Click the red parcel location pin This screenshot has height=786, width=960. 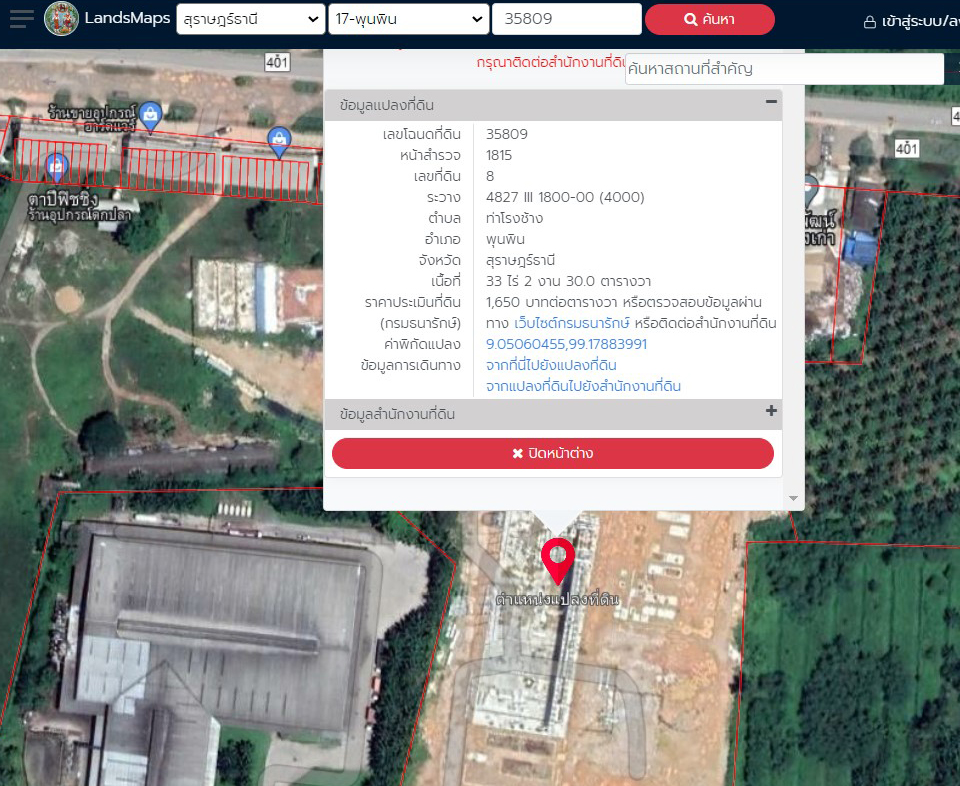(557, 559)
